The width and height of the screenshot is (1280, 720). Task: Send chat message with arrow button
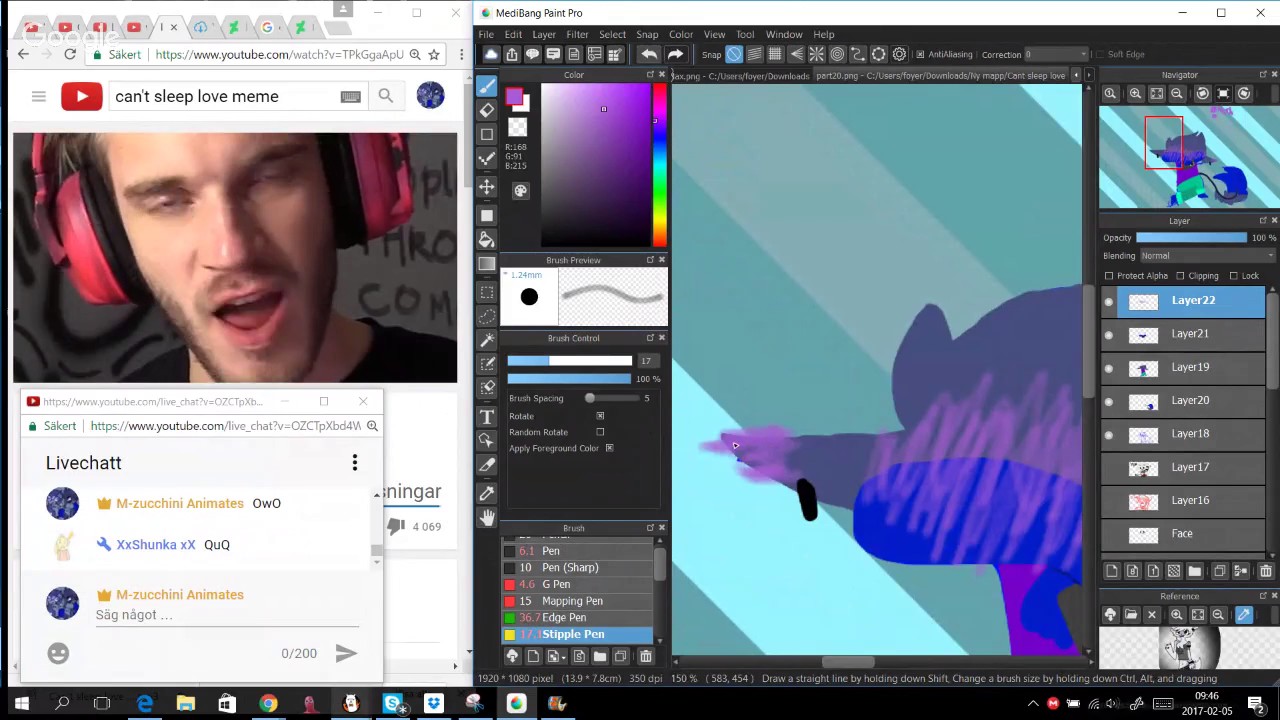point(346,653)
